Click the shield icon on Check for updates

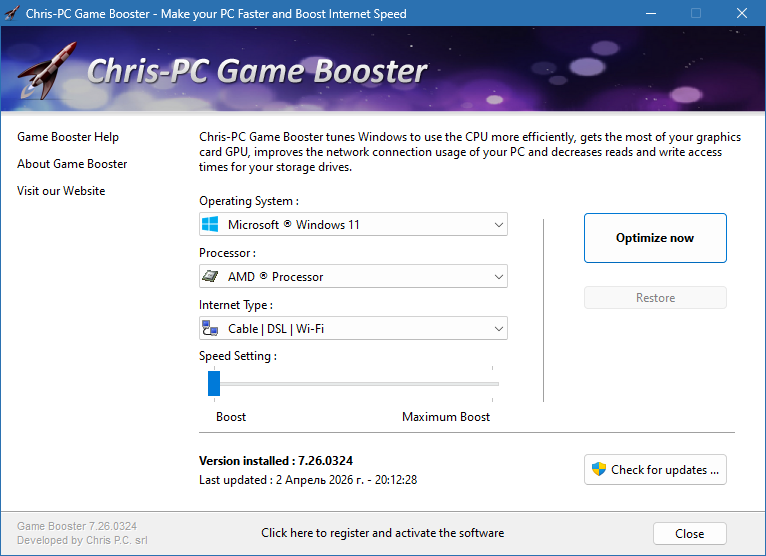tap(598, 470)
